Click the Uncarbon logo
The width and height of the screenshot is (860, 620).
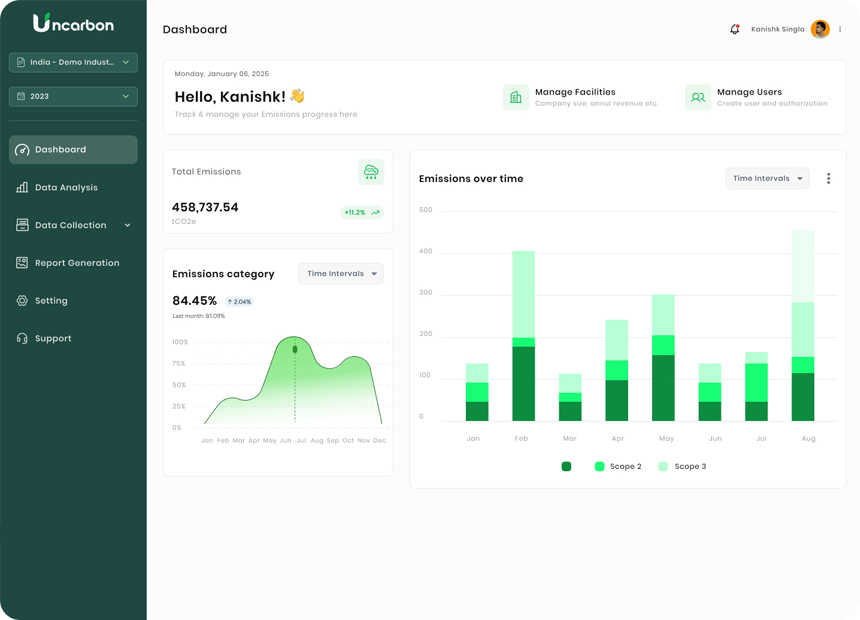[x=73, y=23]
